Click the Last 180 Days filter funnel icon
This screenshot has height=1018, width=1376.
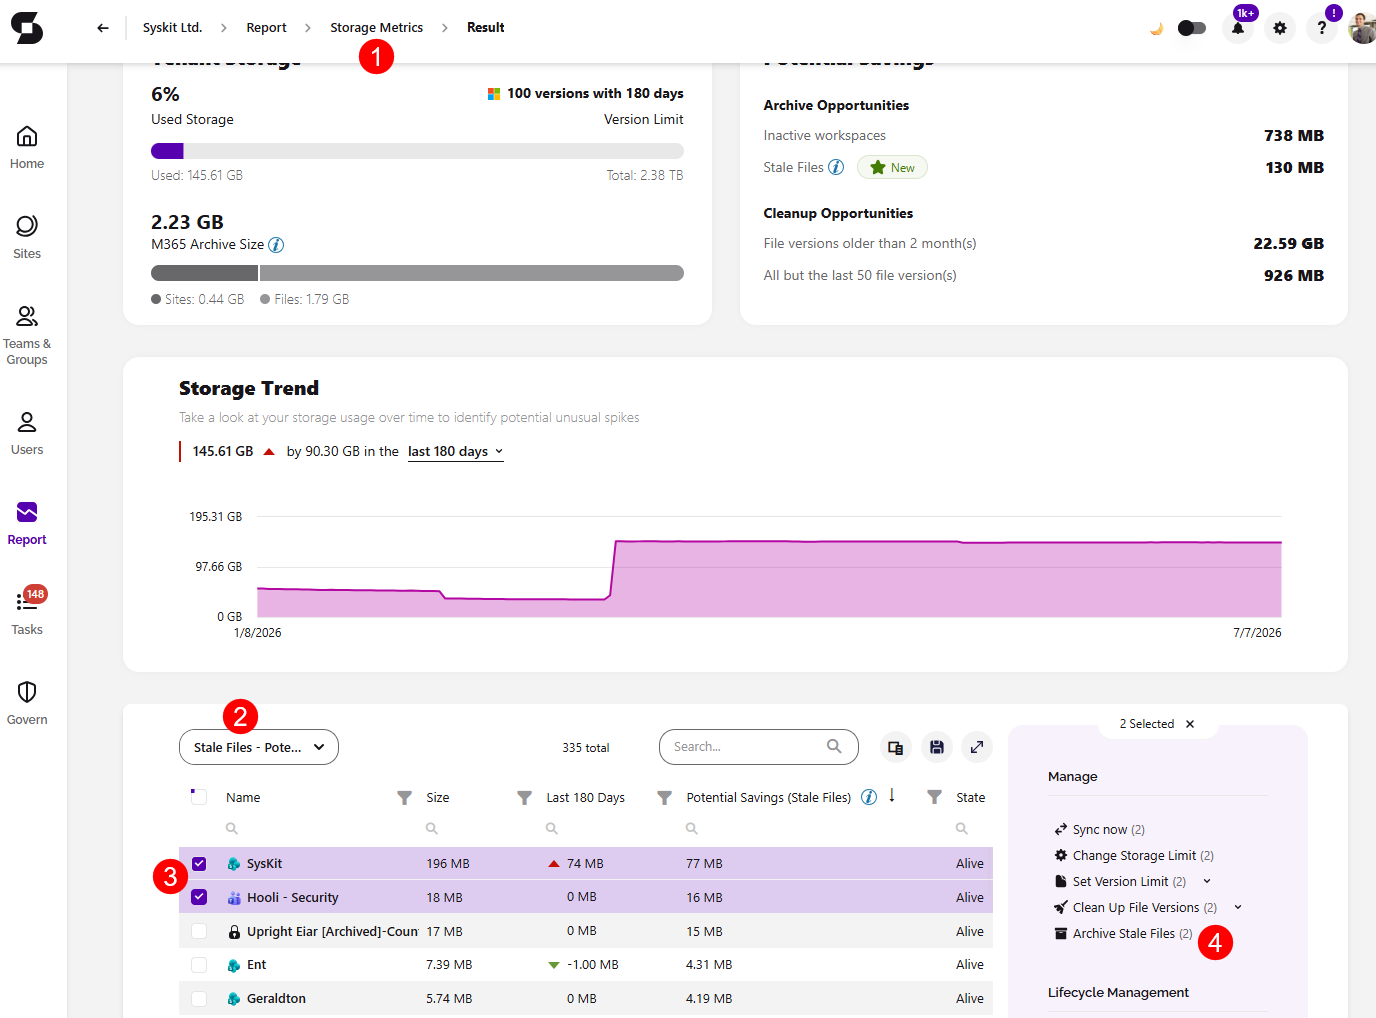[664, 797]
